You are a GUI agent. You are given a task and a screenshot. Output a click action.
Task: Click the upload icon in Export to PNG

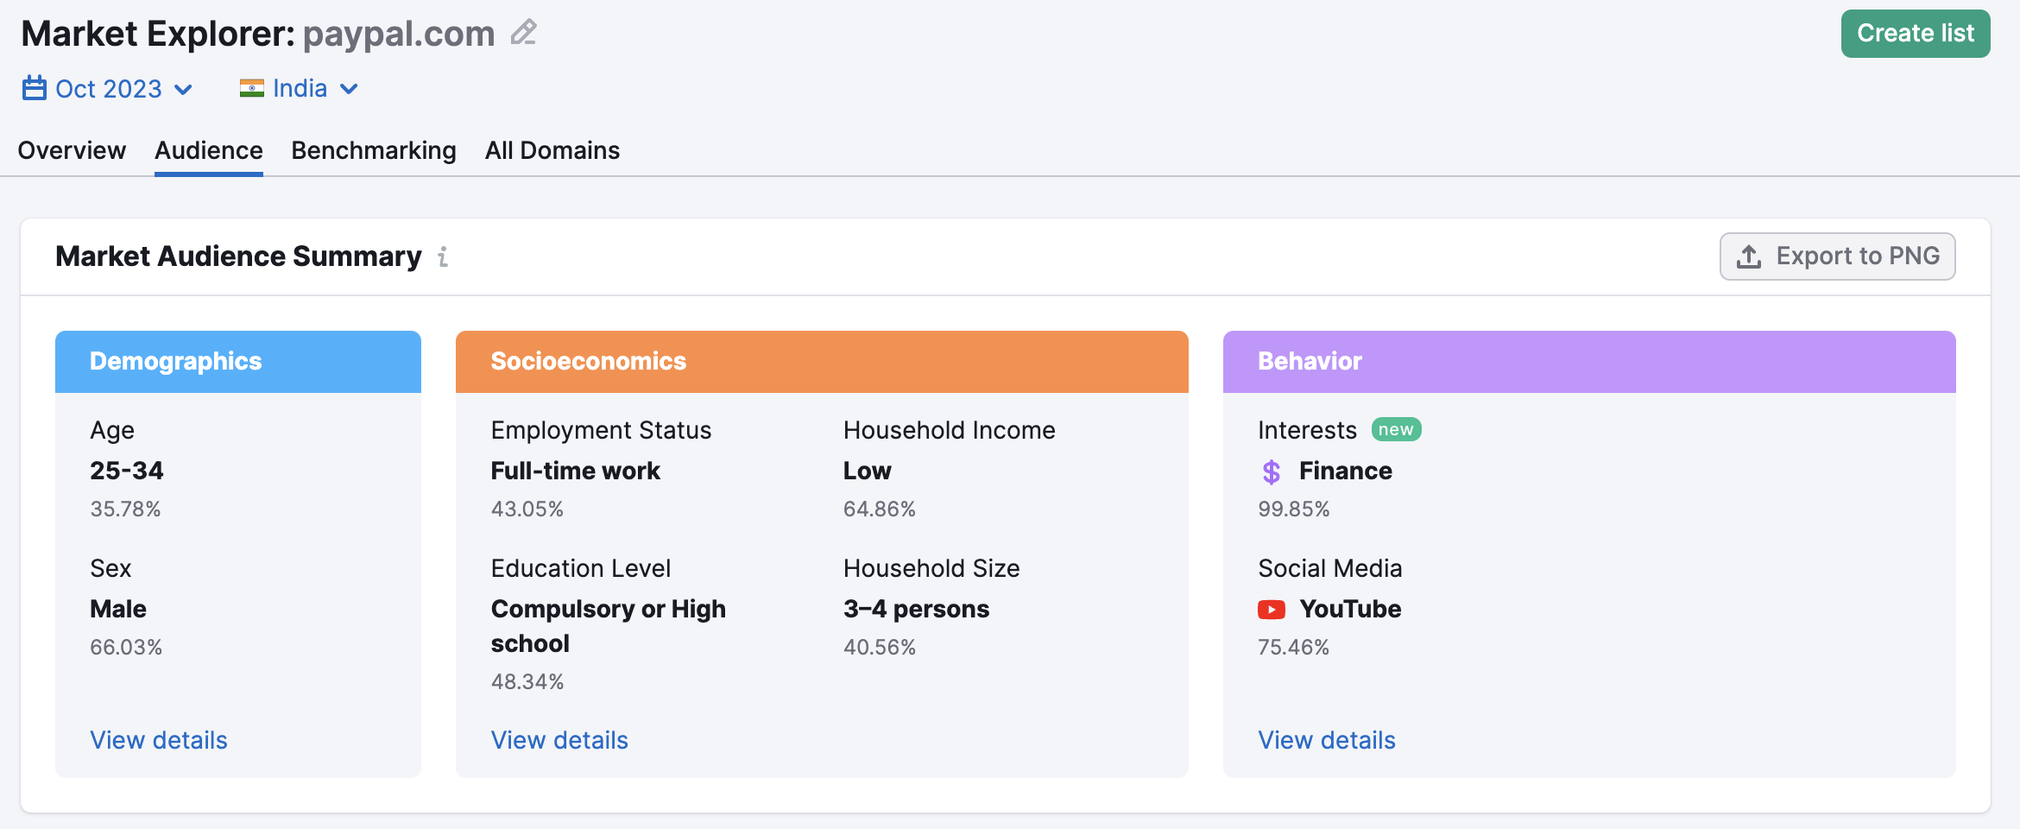coord(1748,257)
